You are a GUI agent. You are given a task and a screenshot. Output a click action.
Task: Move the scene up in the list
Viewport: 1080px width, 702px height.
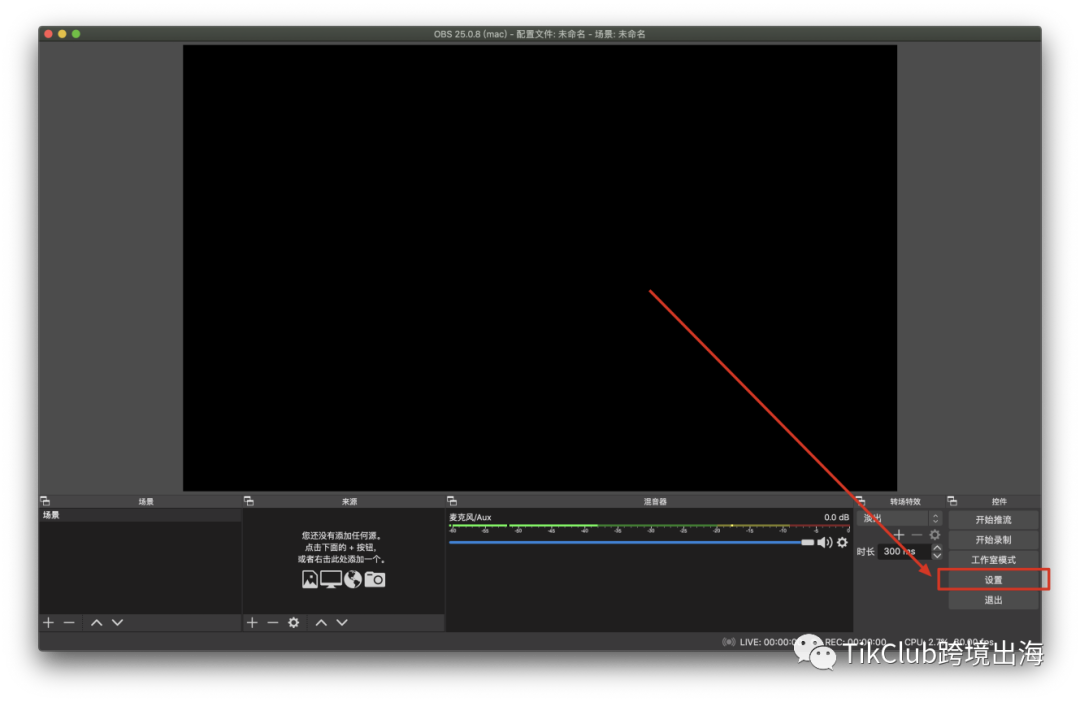click(x=96, y=623)
